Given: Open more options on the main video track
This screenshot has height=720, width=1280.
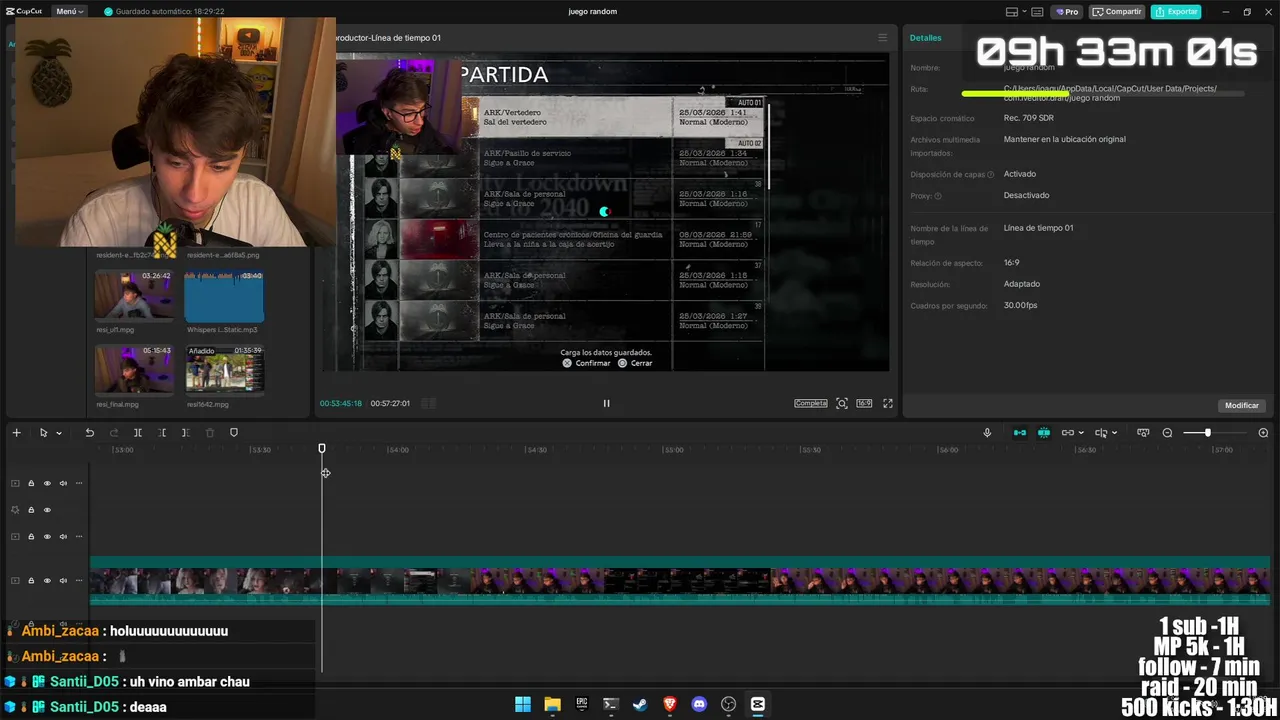Looking at the screenshot, I should click(79, 580).
